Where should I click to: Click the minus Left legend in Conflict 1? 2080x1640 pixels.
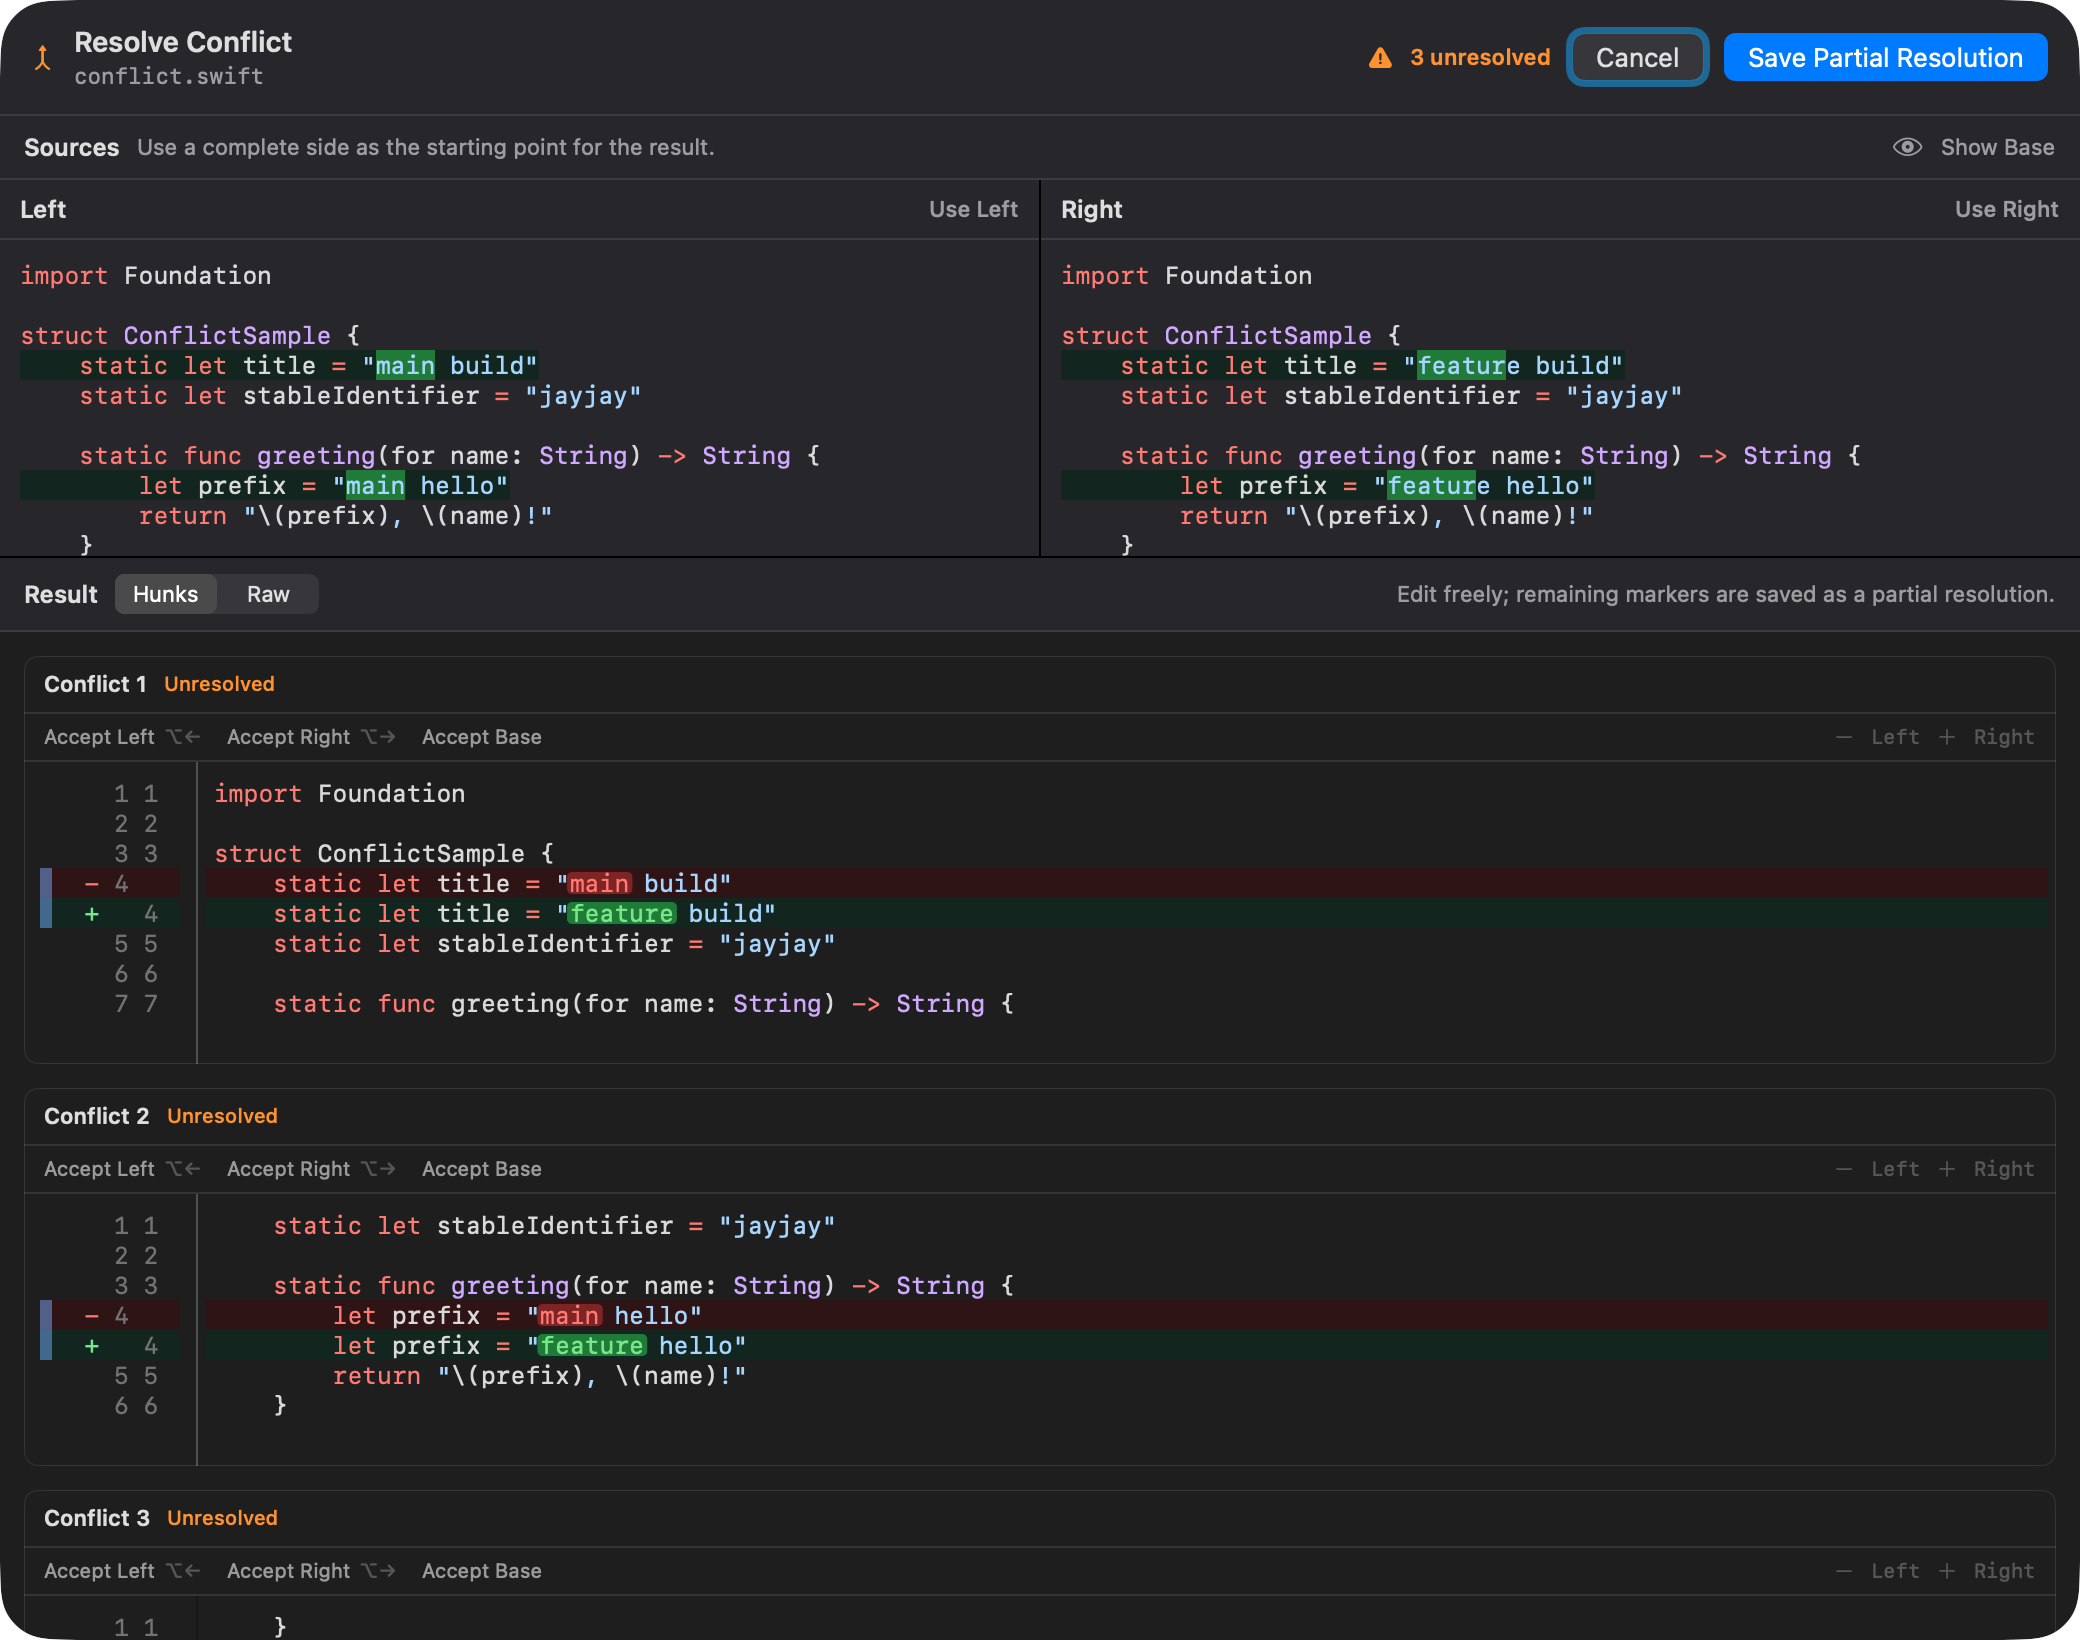1878,737
